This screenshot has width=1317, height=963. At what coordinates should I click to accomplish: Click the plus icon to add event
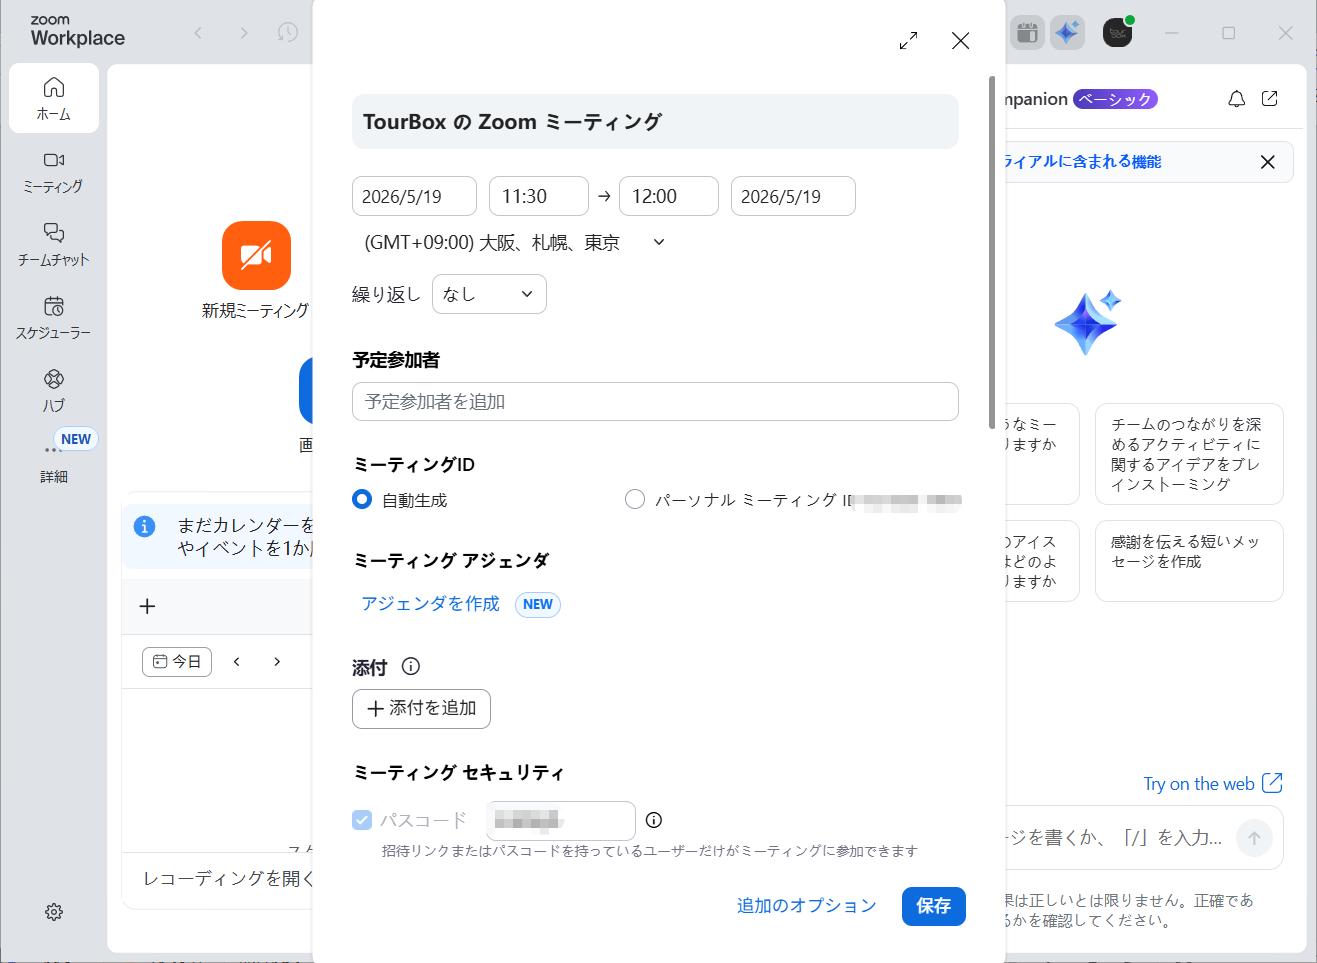[147, 606]
